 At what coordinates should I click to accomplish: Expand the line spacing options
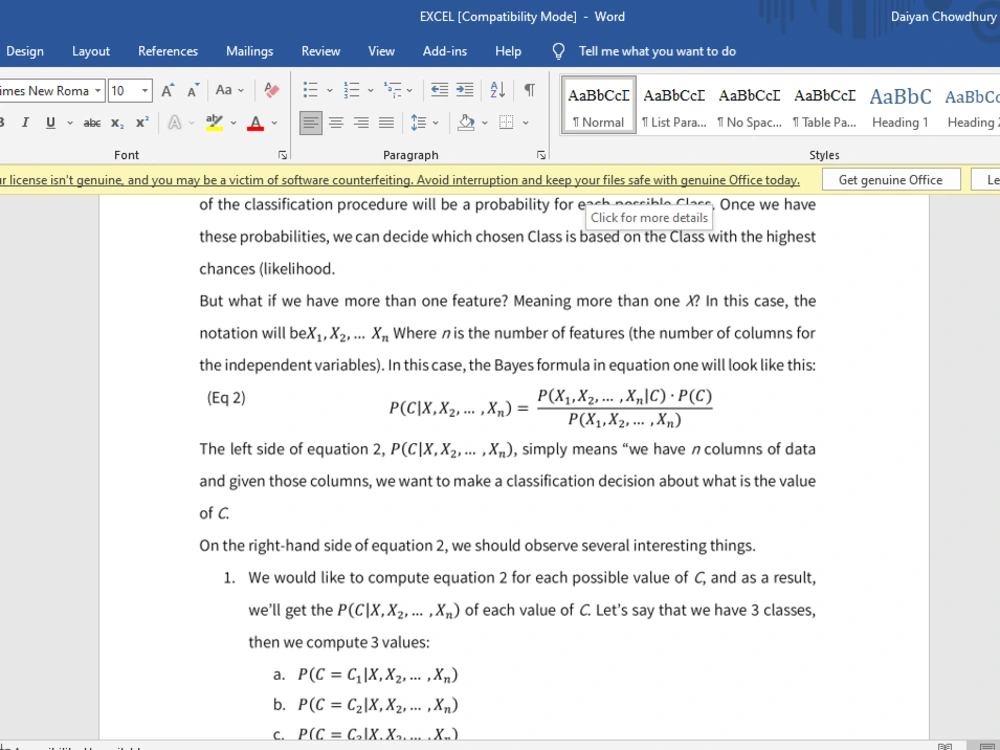tap(434, 124)
